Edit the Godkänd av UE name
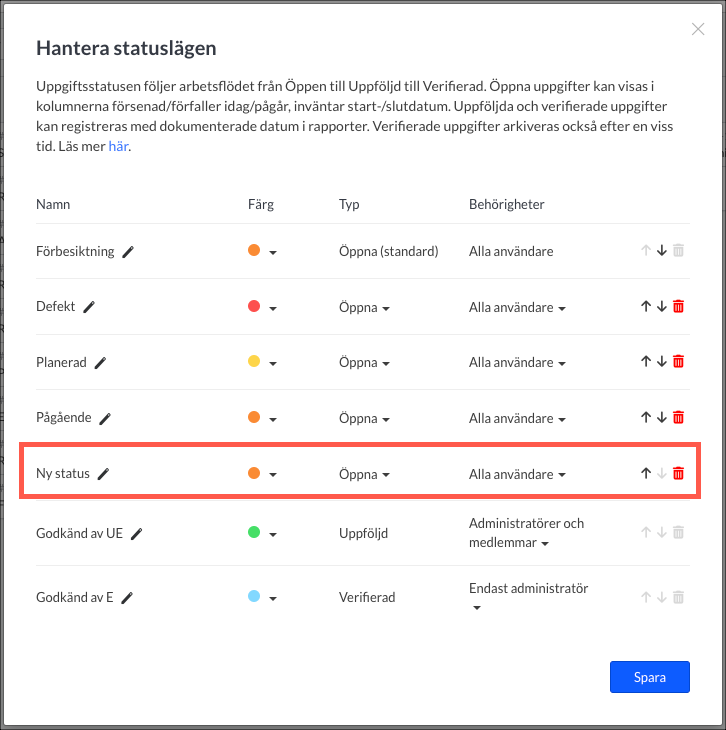This screenshot has width=726, height=730. click(x=137, y=534)
